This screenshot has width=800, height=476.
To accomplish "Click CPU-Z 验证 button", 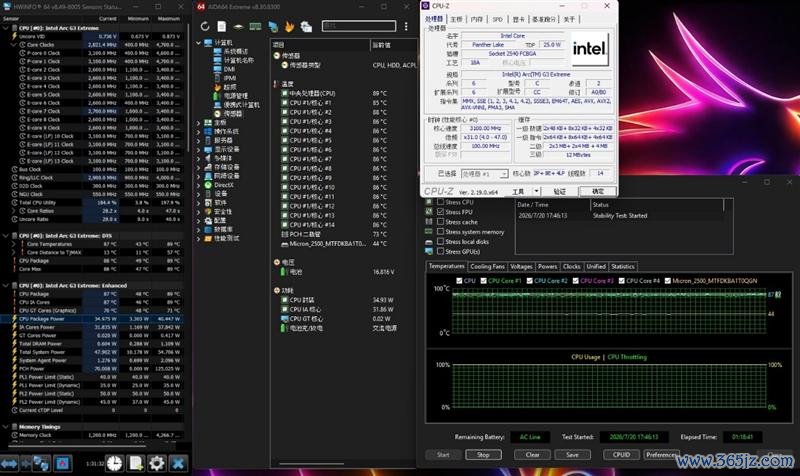I will tap(559, 191).
